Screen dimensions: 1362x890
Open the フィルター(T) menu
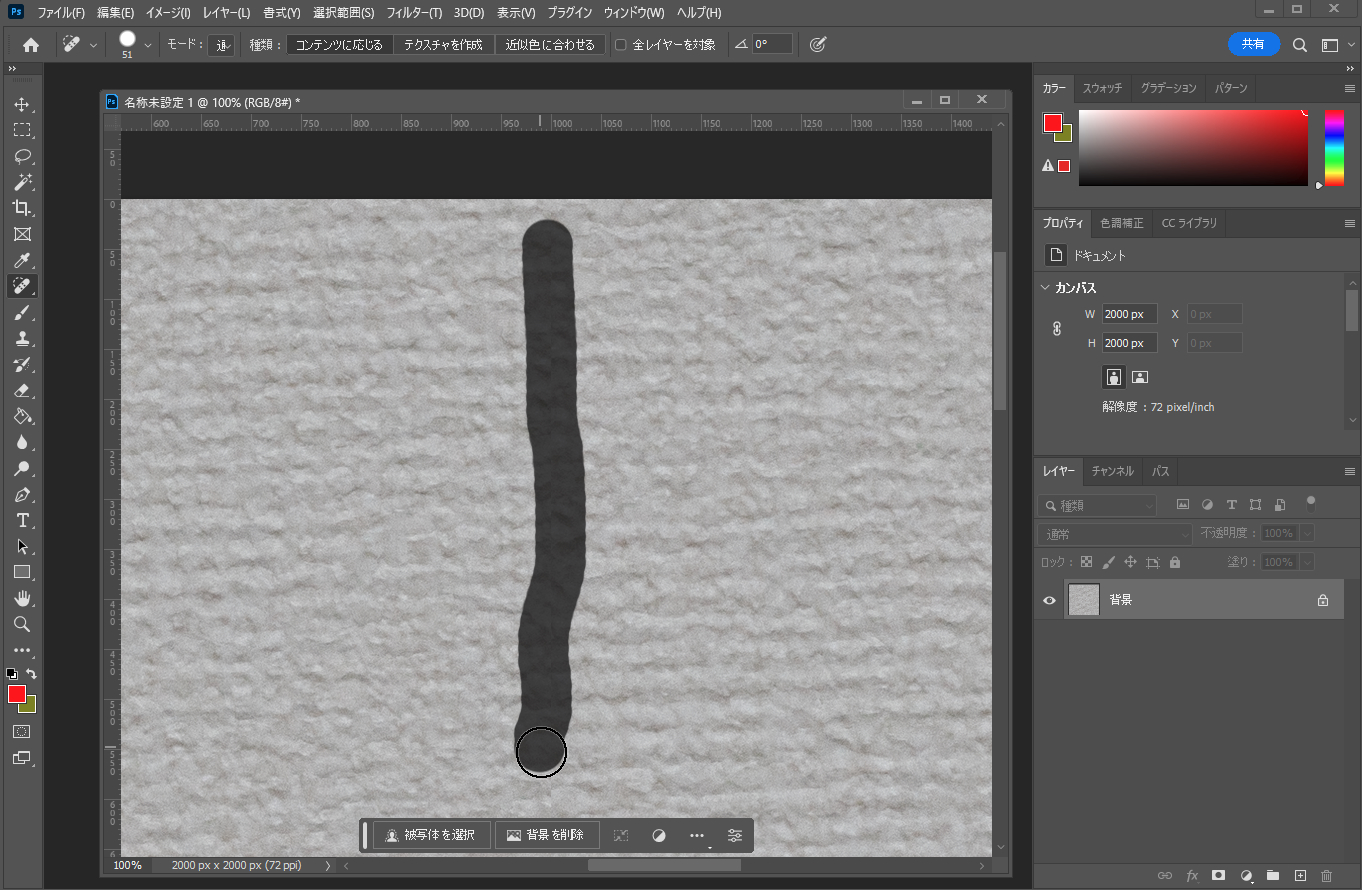(x=414, y=13)
